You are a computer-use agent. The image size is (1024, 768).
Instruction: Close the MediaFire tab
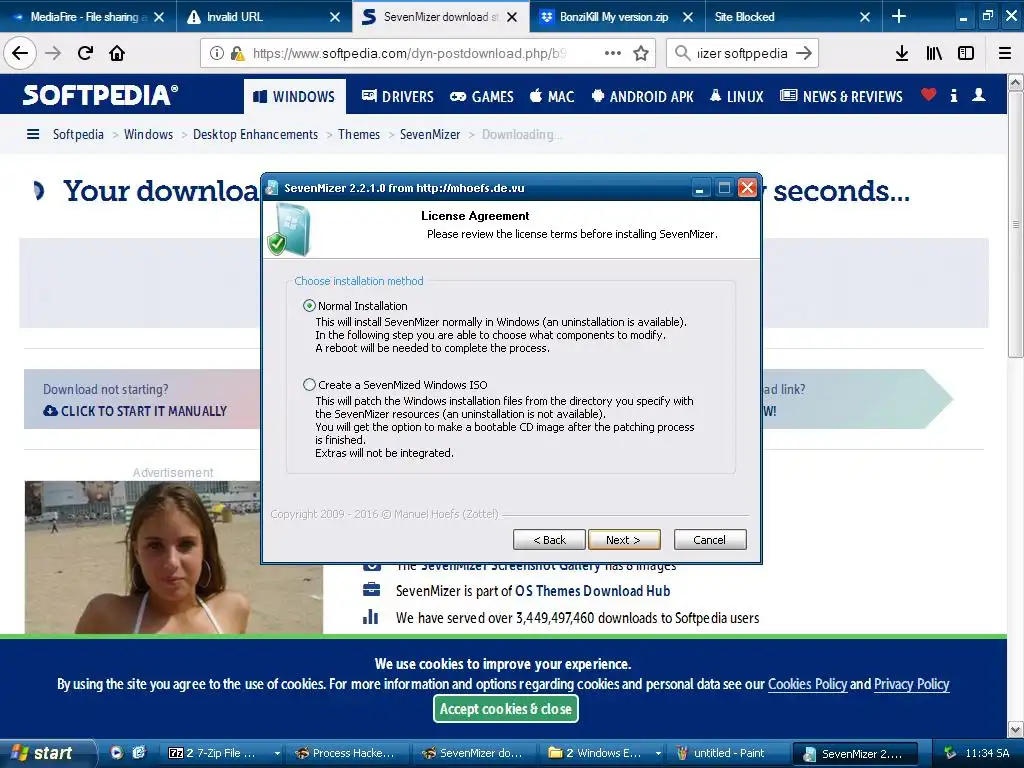[159, 17]
